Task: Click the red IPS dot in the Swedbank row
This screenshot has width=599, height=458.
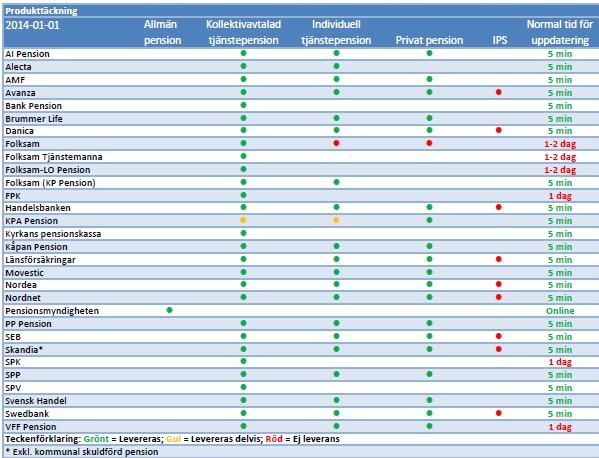Action: point(499,413)
